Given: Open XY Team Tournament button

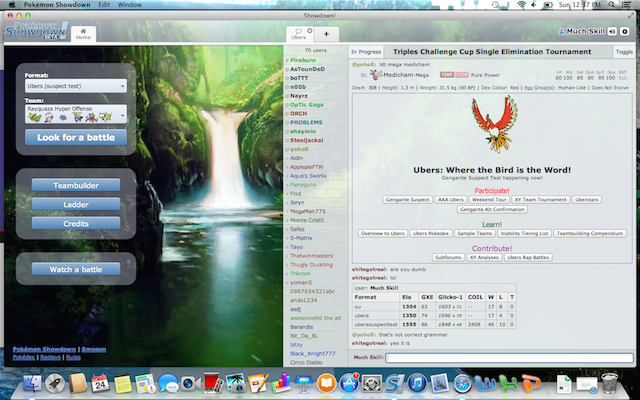Looking at the screenshot, I should point(540,200).
